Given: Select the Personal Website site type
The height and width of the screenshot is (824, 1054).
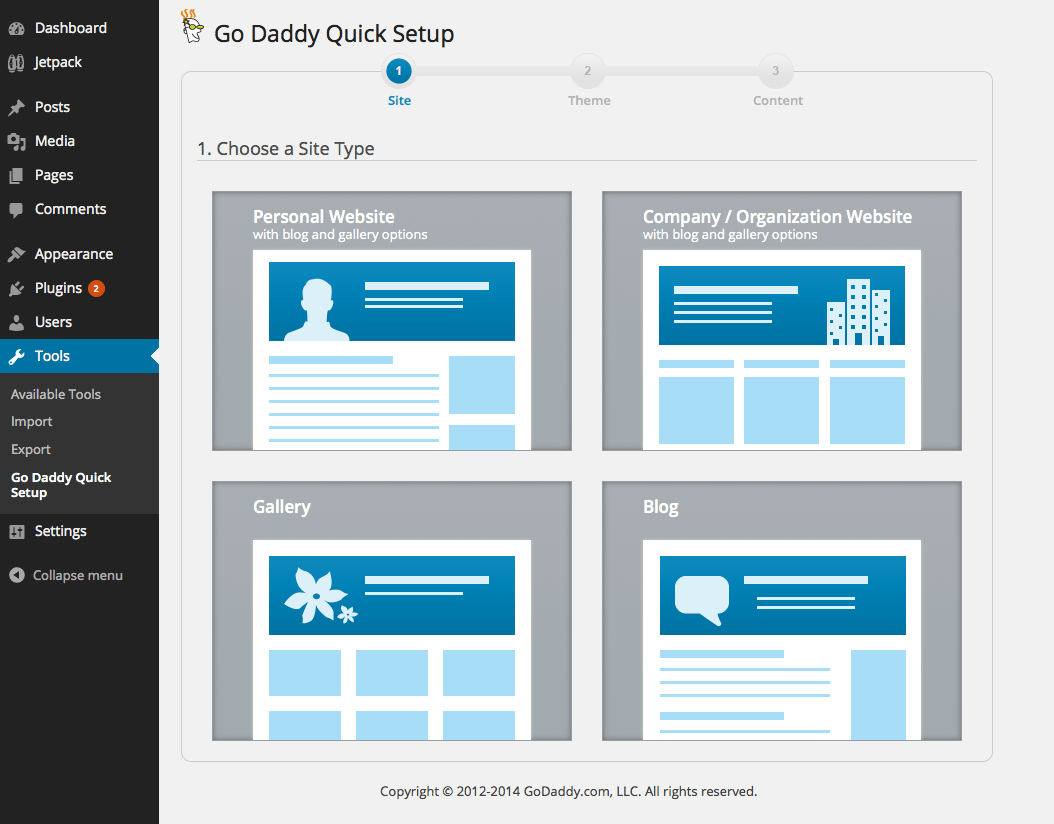Looking at the screenshot, I should tap(391, 320).
